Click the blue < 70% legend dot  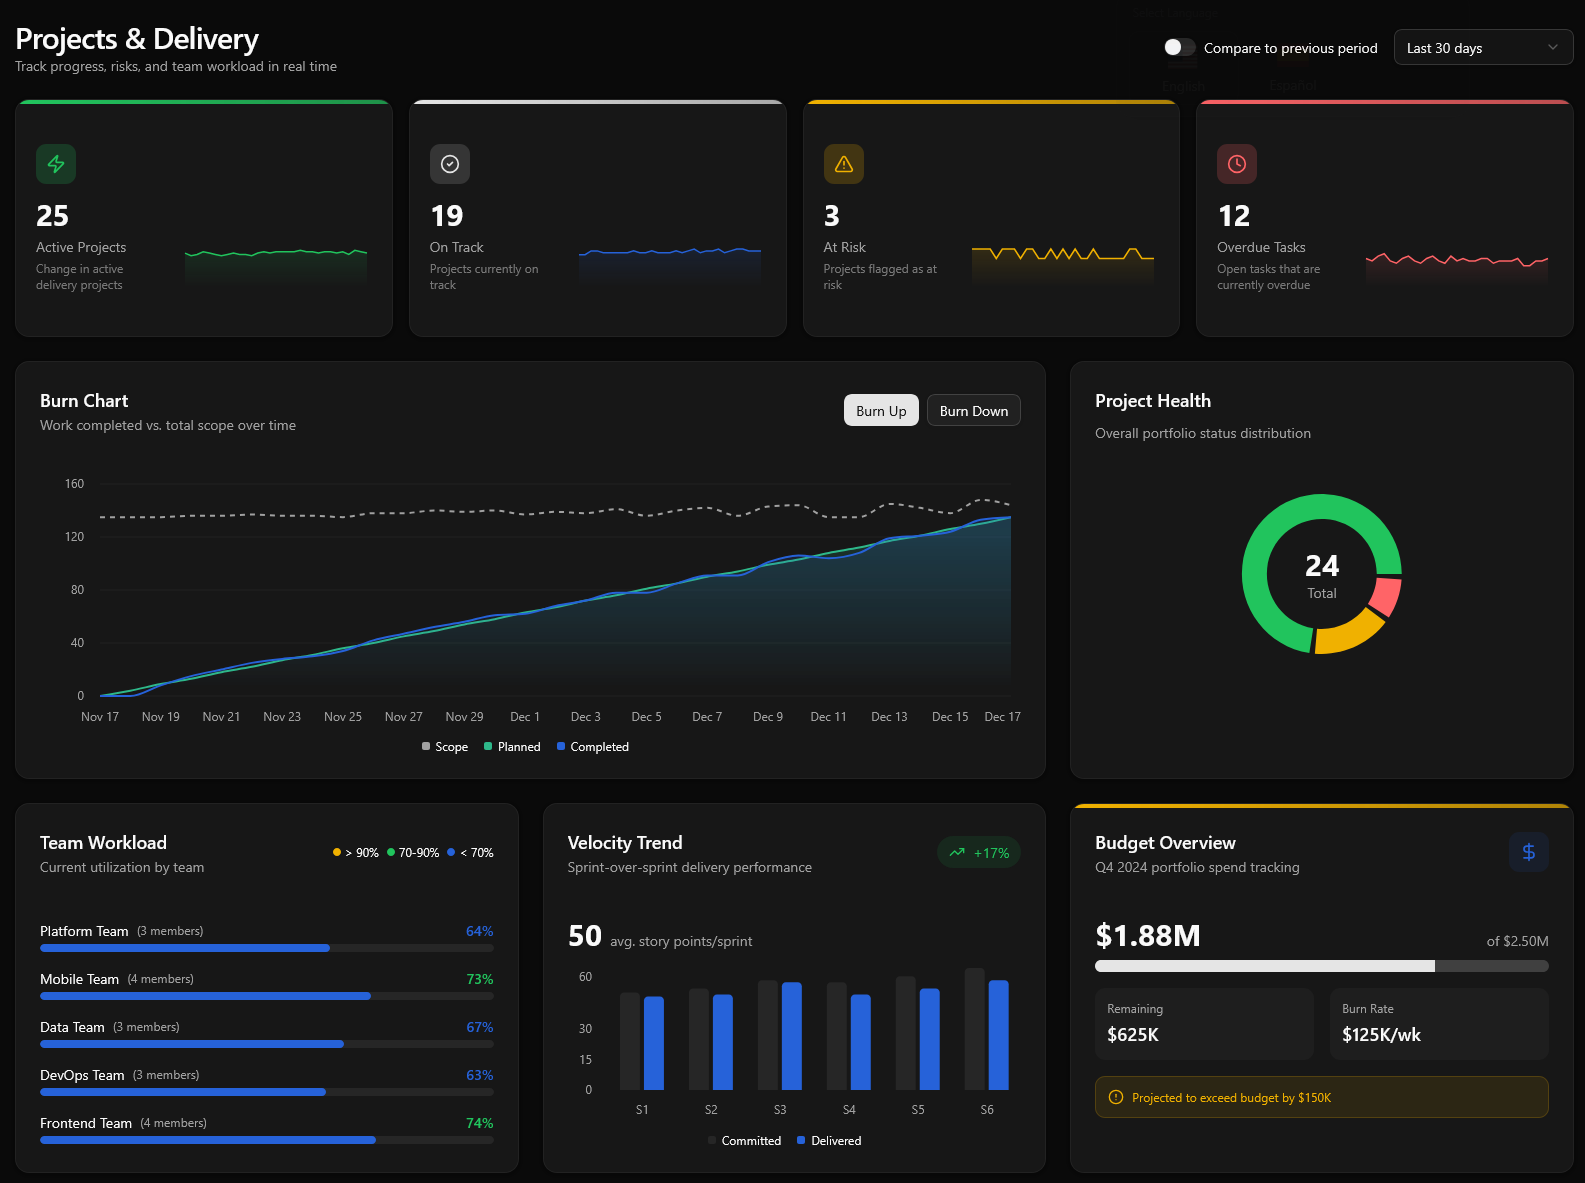click(x=451, y=852)
